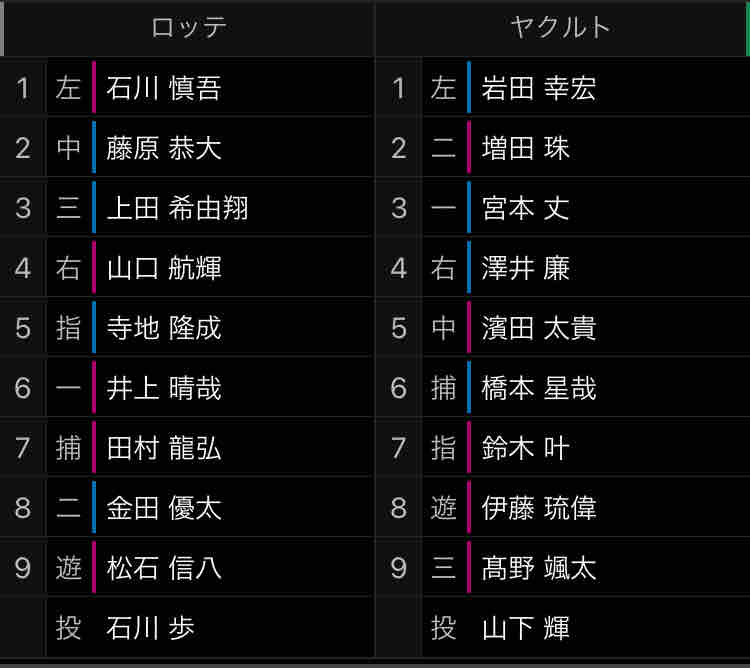Open Yakult leadoff 岩田 幸宏
The height and width of the screenshot is (668, 750).
pyautogui.click(x=539, y=88)
